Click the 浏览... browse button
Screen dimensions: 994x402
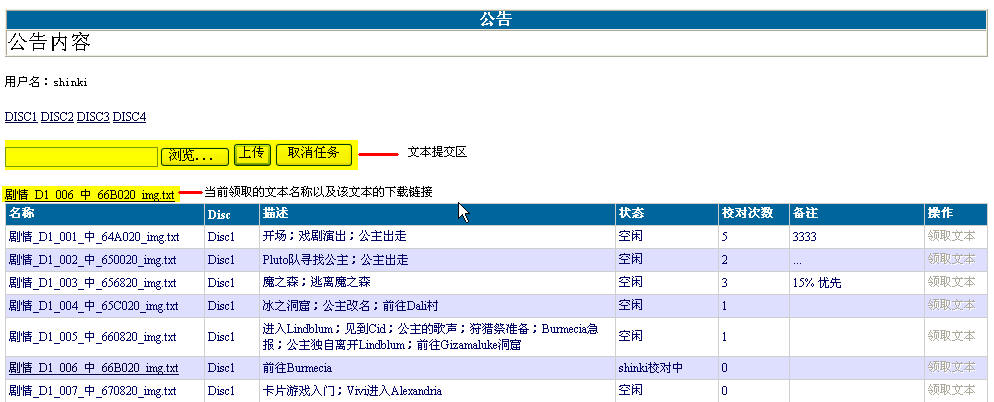[x=195, y=155]
